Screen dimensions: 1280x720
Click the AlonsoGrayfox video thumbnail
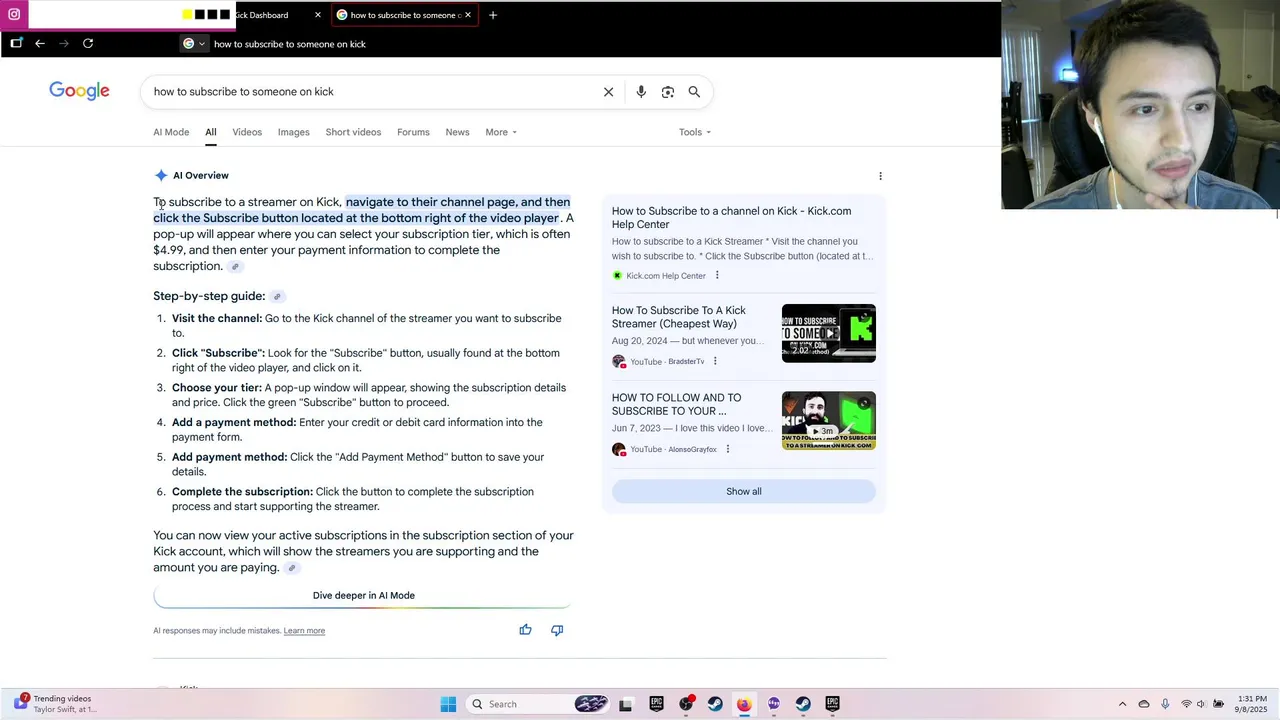point(828,420)
